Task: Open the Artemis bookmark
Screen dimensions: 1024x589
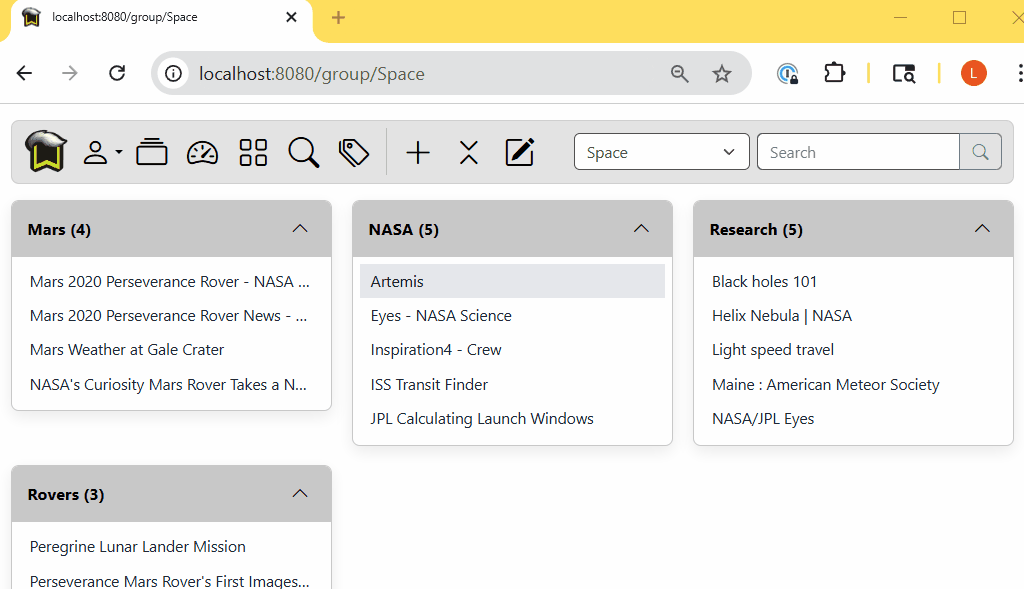Action: (x=513, y=281)
